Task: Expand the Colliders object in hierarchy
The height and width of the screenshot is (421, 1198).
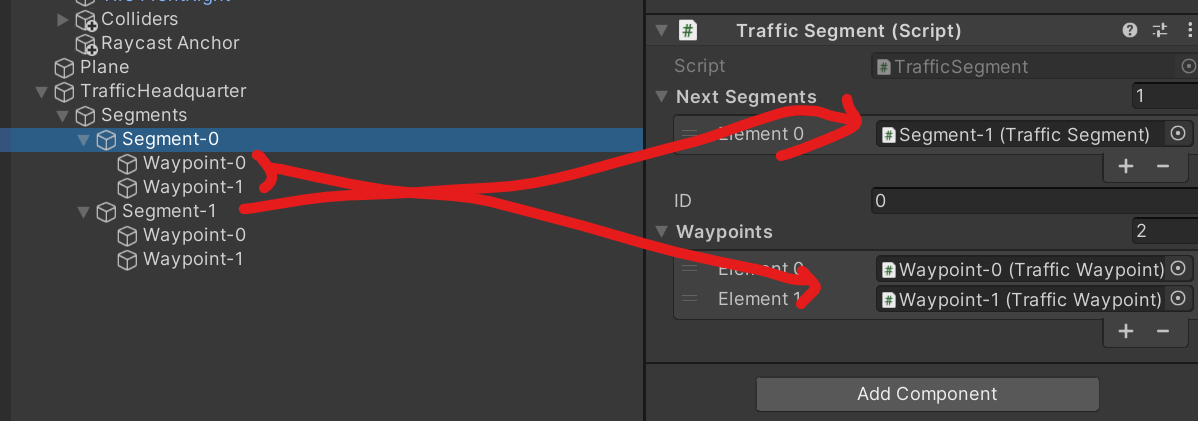Action: pyautogui.click(x=63, y=19)
